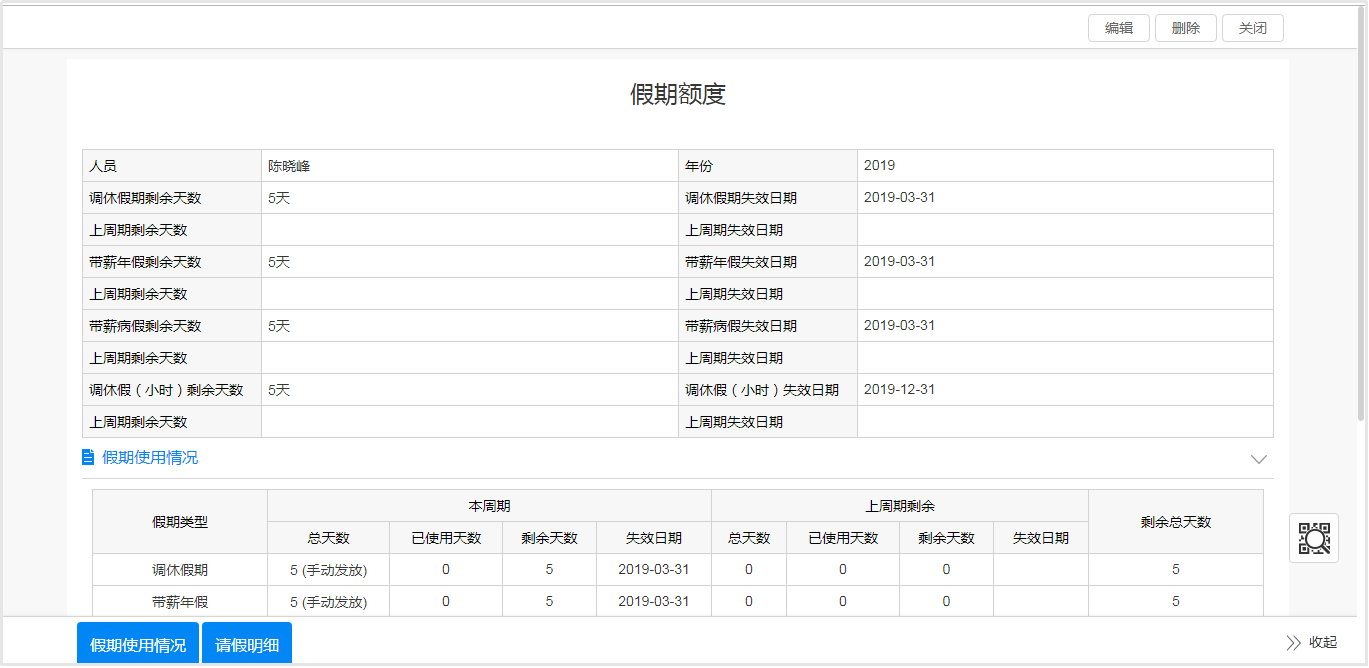
Task: Click the document icon beside 假期使用情况
Action: click(x=88, y=457)
